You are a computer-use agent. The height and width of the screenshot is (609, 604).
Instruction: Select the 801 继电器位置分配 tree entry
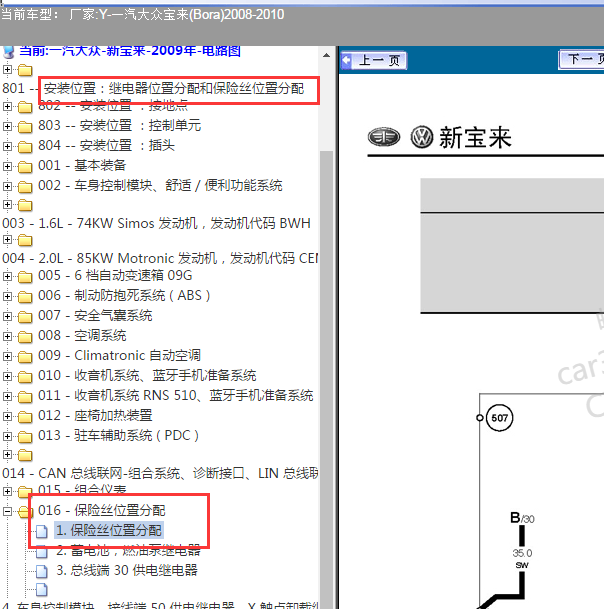tap(153, 89)
